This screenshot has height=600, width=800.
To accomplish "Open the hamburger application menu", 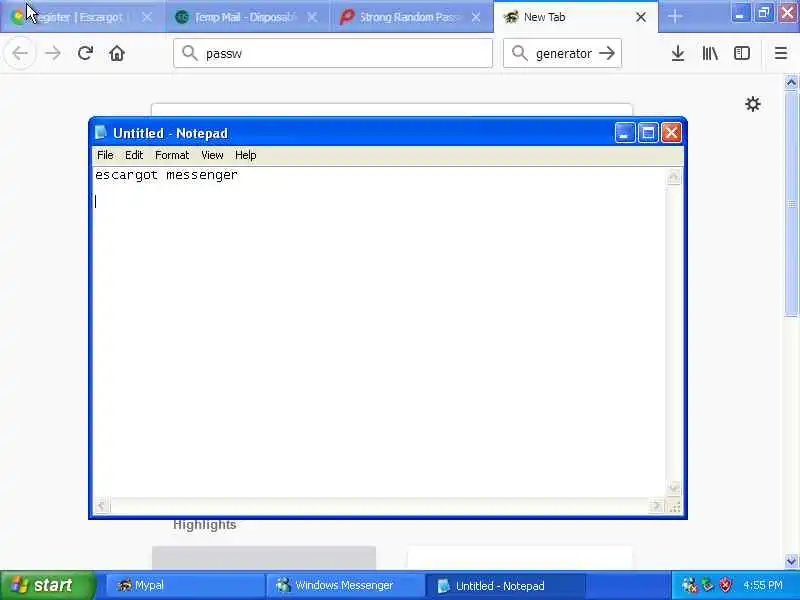I will [781, 53].
